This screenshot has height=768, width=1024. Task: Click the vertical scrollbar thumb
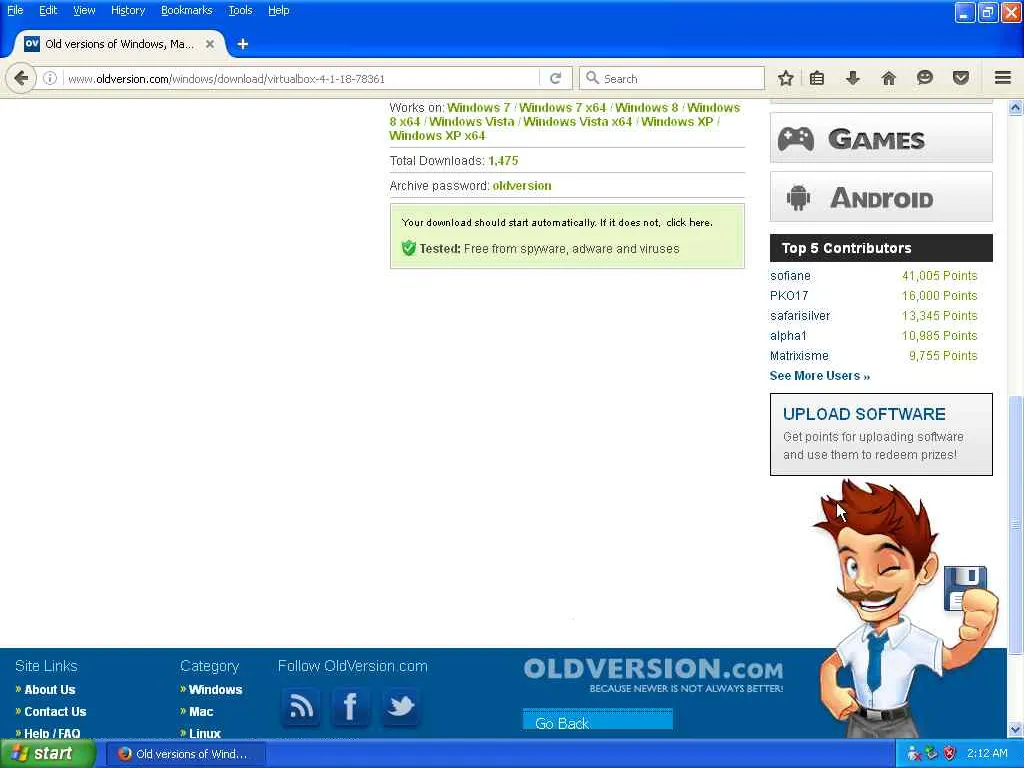click(x=1016, y=524)
